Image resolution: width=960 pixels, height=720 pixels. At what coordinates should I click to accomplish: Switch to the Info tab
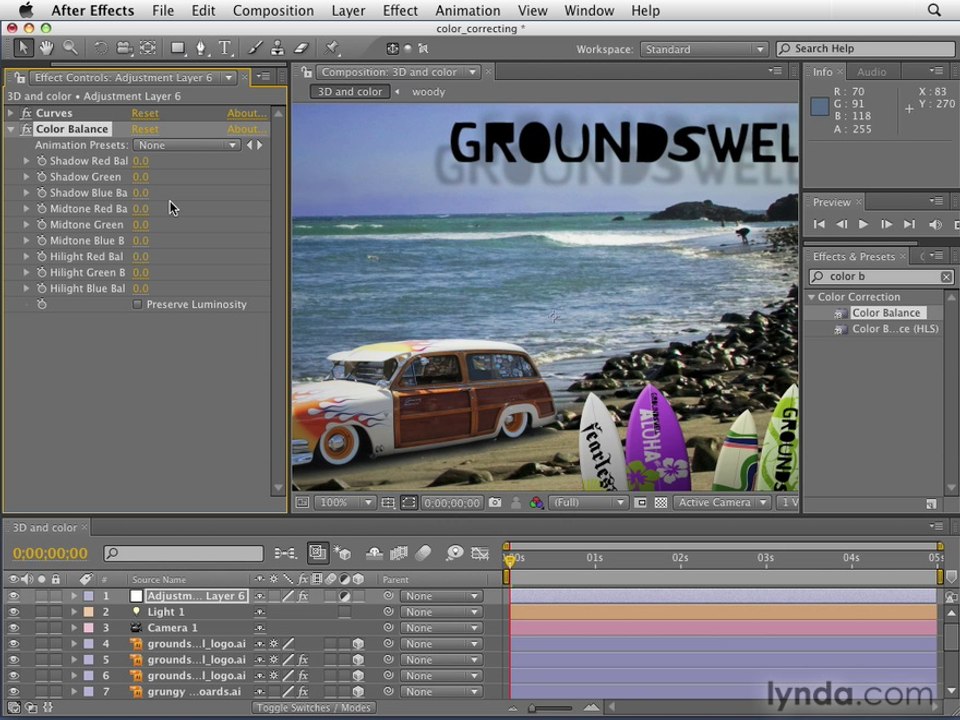[x=822, y=72]
